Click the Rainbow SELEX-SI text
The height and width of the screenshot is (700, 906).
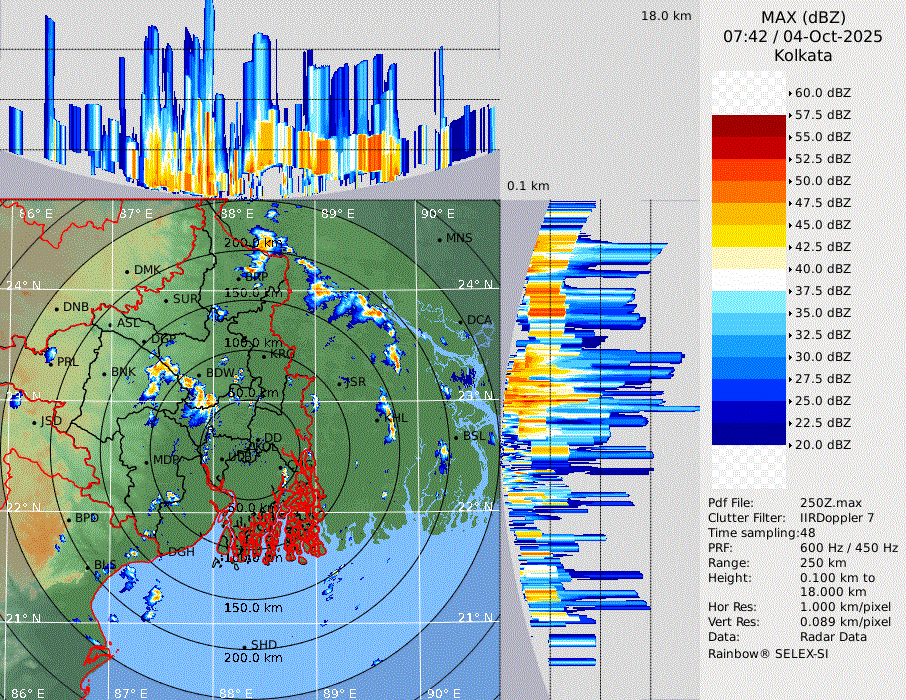pos(768,653)
